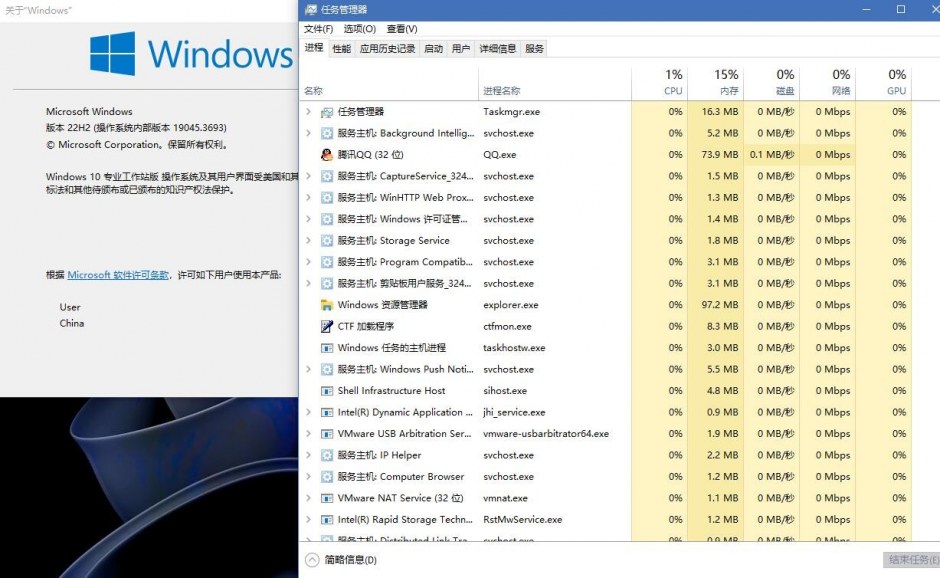Open the Microsoft 软件许可条款 link

coord(118,275)
